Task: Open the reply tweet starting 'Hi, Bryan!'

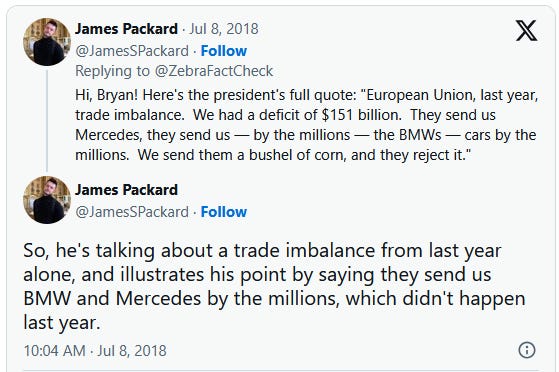Action: pyautogui.click(x=307, y=125)
